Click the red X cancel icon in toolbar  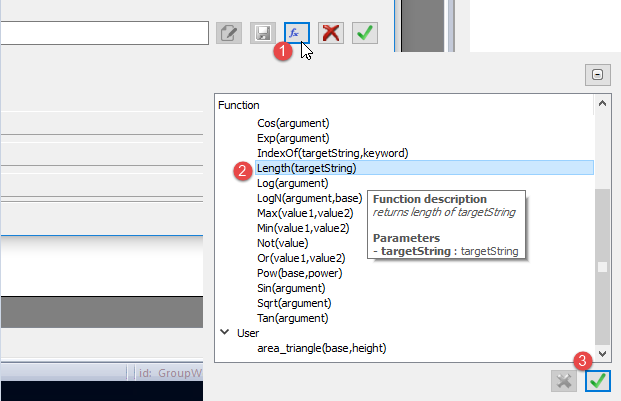[x=331, y=33]
